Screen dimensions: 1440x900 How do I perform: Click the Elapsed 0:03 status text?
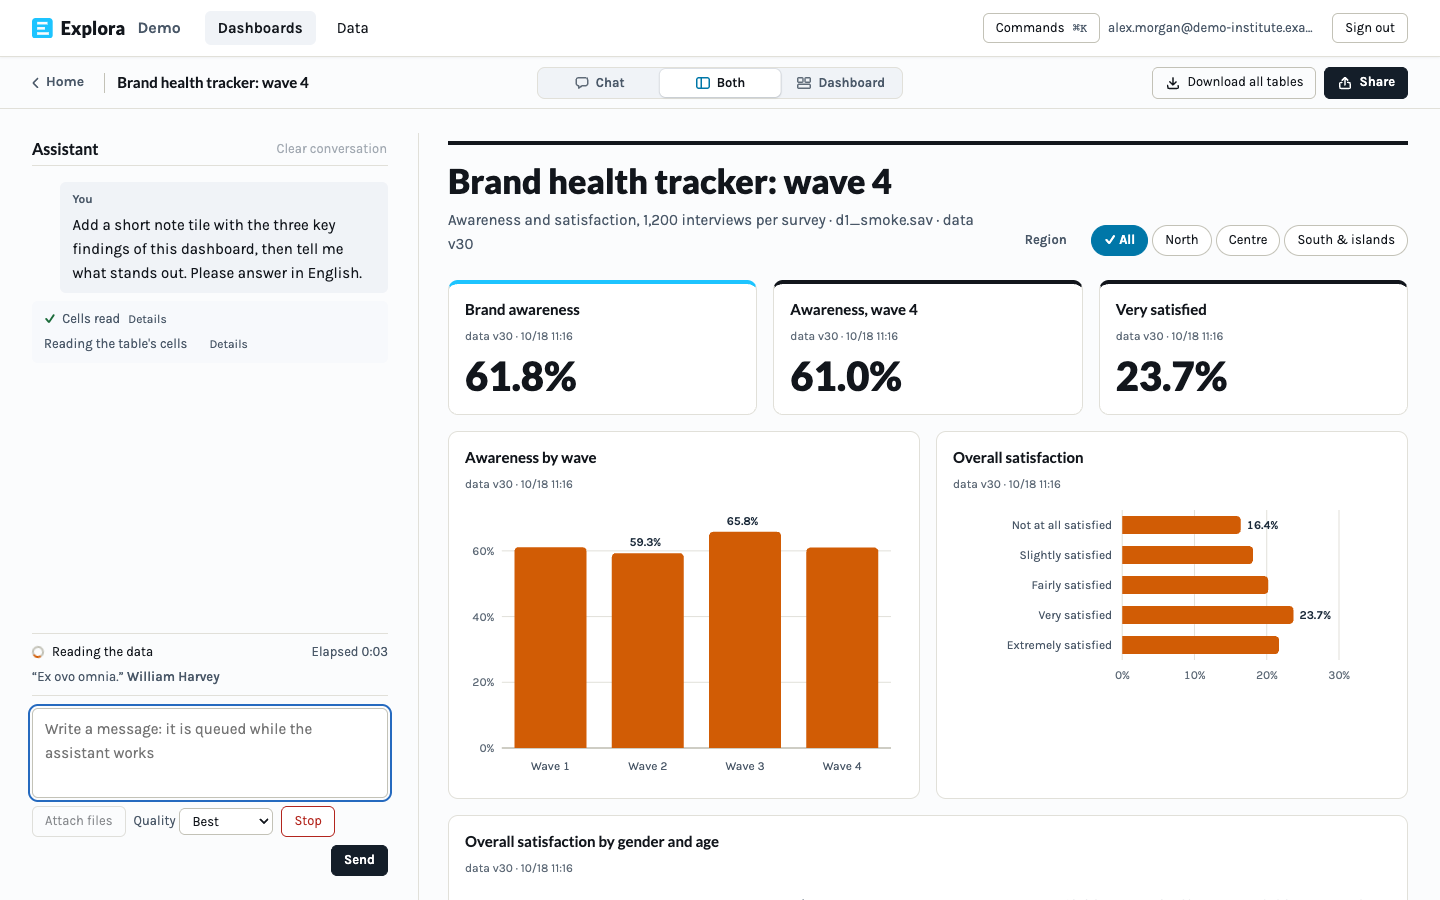pyautogui.click(x=349, y=652)
